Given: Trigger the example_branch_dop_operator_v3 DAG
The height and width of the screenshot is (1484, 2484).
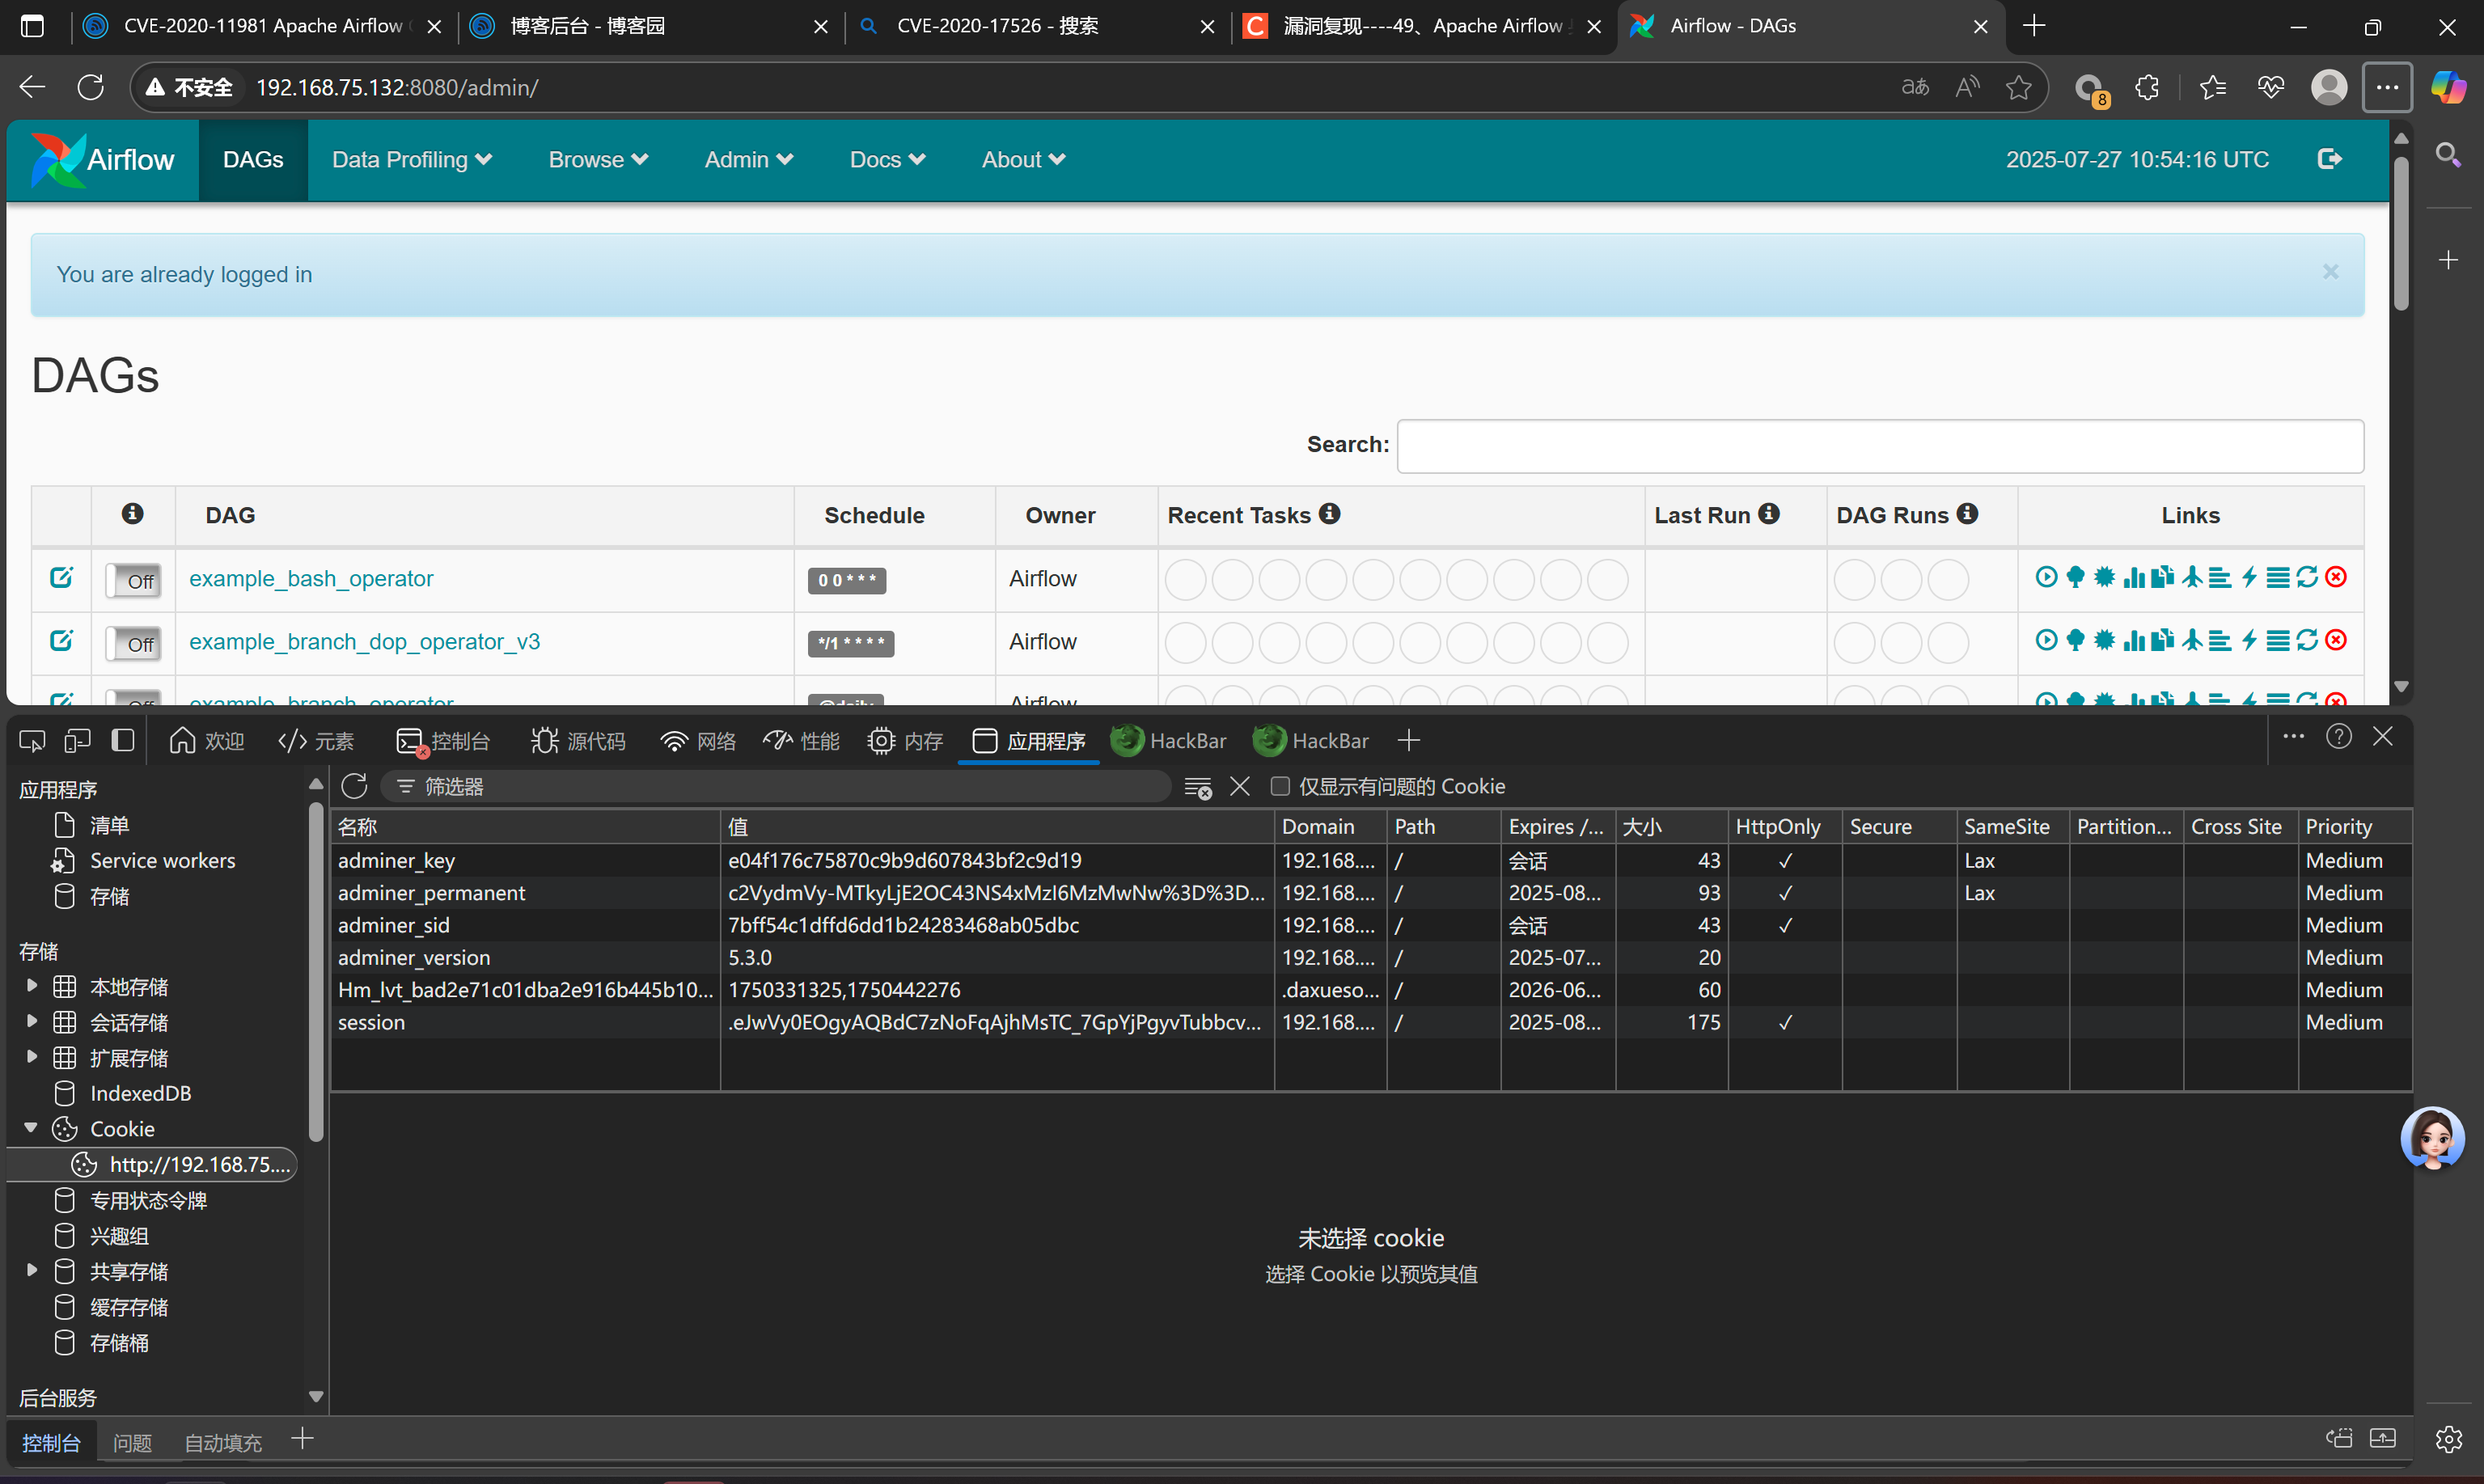Looking at the screenshot, I should (x=2046, y=640).
